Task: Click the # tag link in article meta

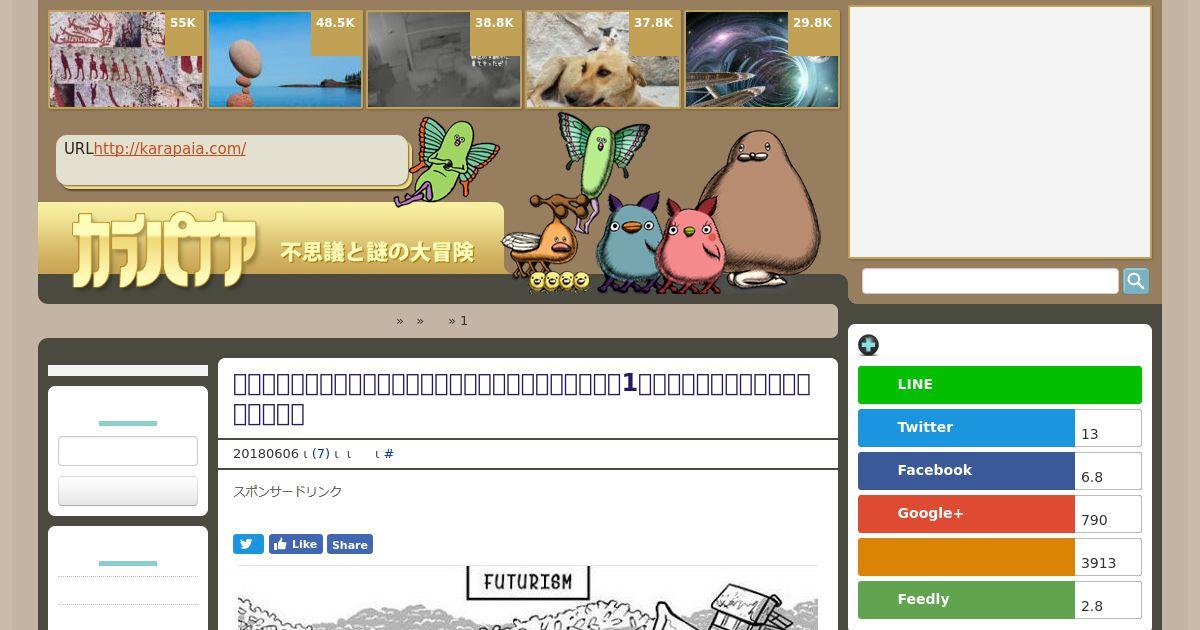Action: point(389,454)
